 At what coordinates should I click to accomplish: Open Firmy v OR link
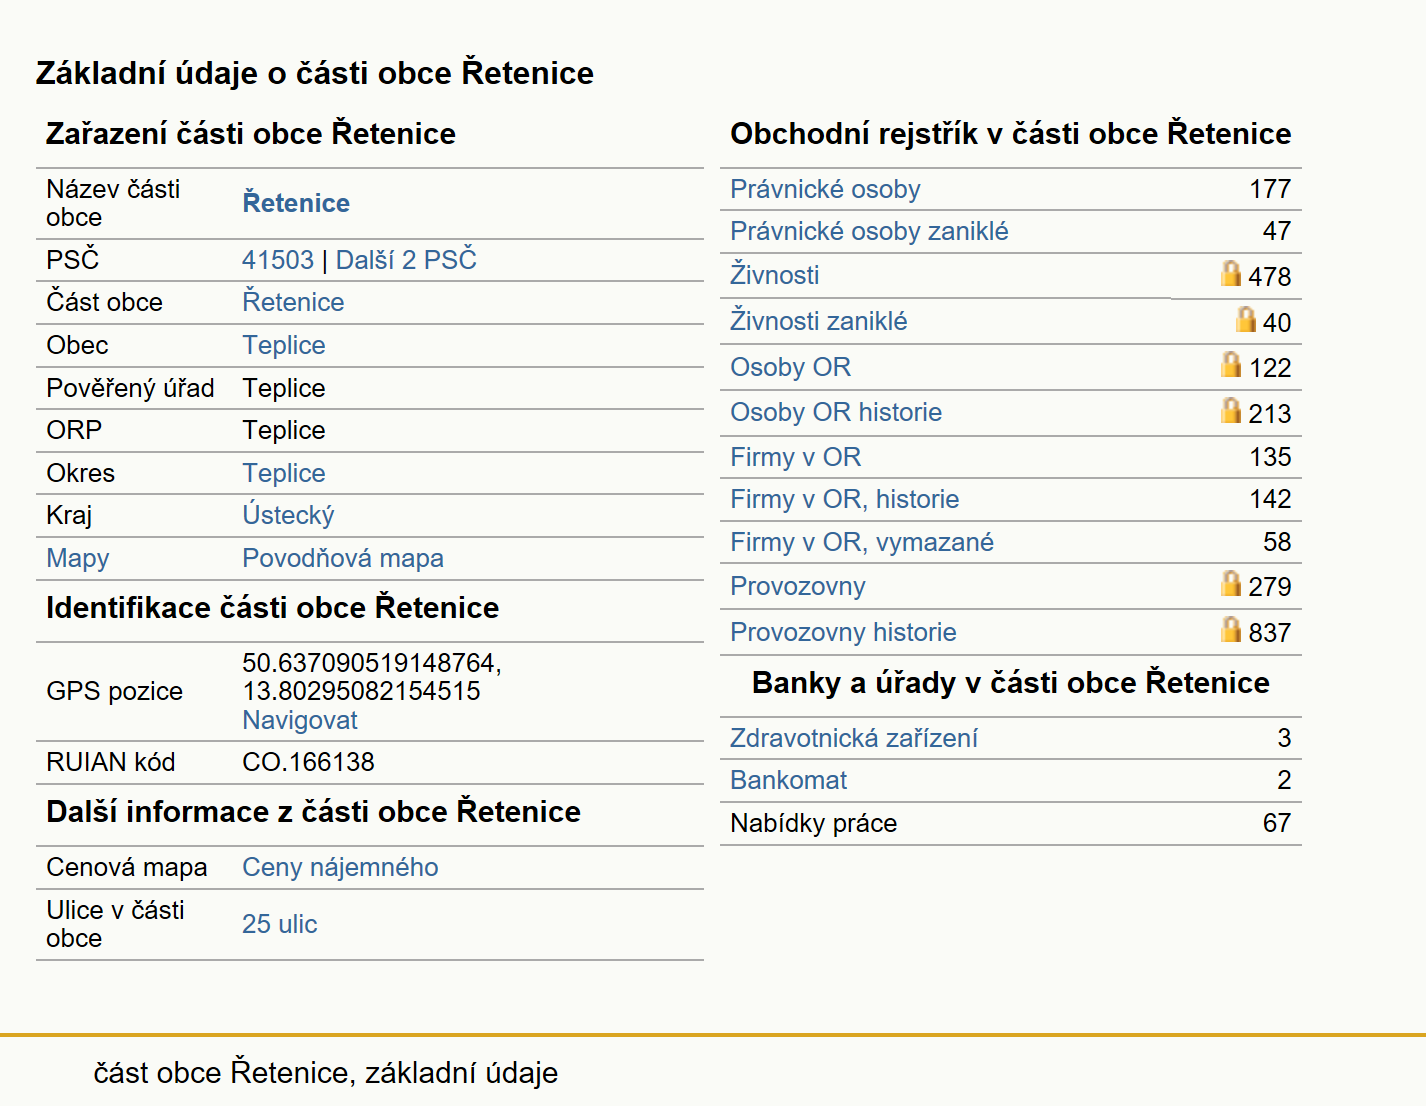[796, 457]
